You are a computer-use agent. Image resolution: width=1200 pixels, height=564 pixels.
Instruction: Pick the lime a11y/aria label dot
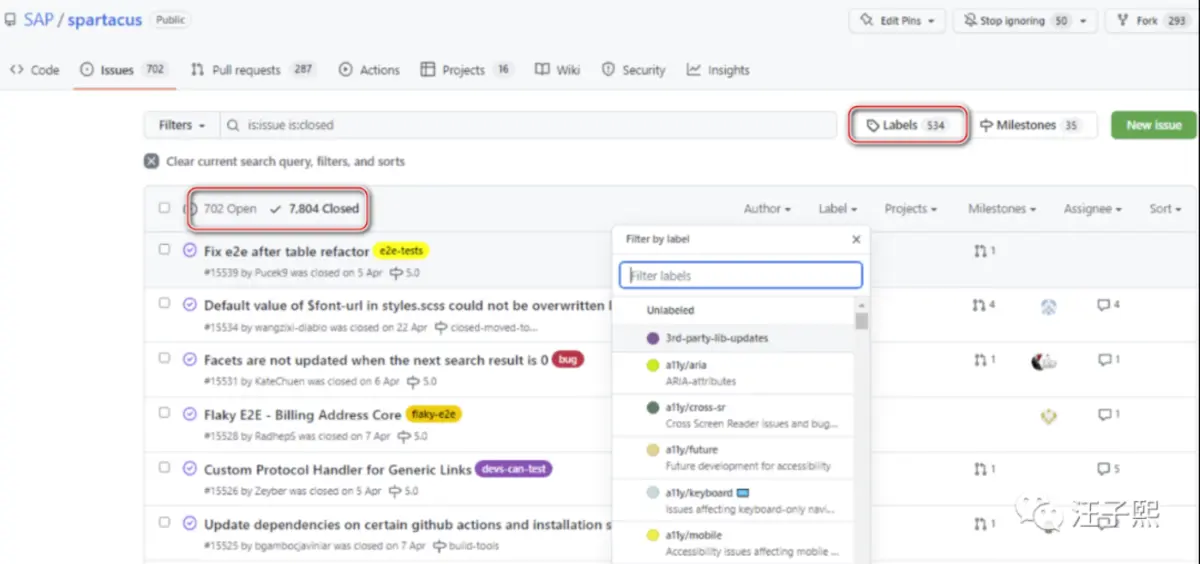point(653,366)
